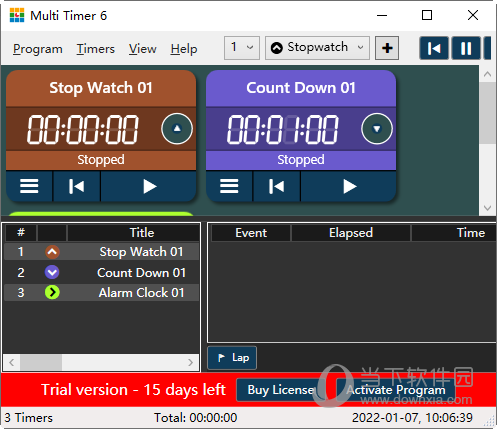Start the Stop Watch 01 timer

(x=148, y=186)
